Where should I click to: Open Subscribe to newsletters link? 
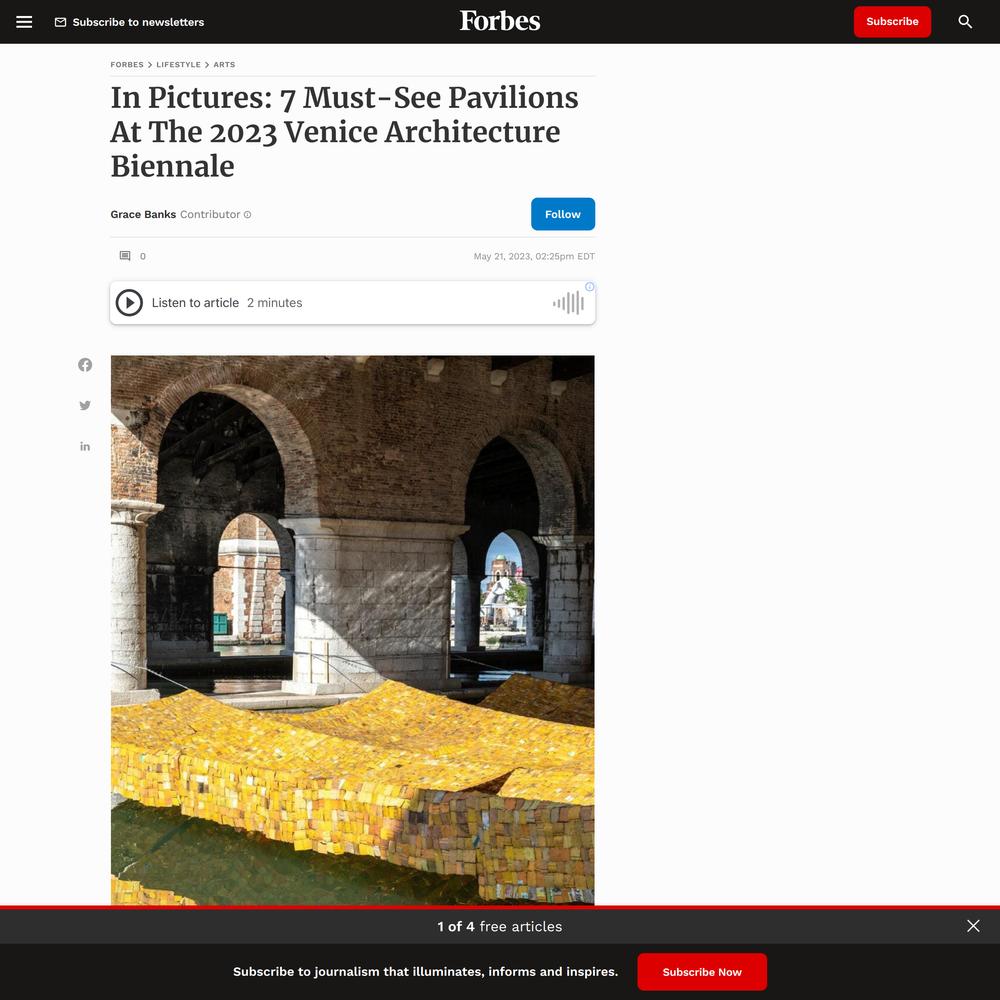coord(138,22)
